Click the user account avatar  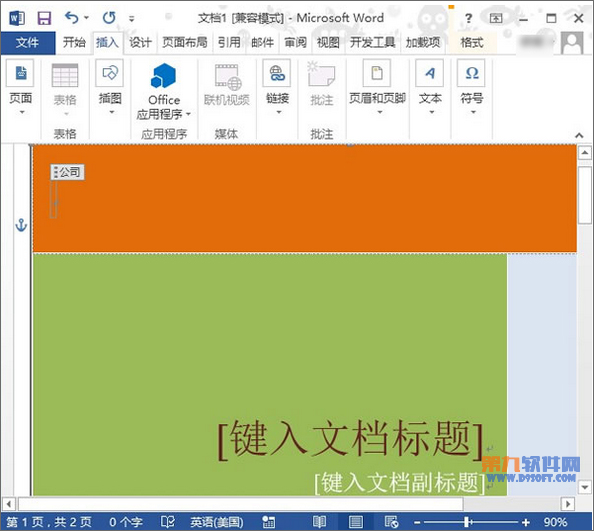coord(572,43)
